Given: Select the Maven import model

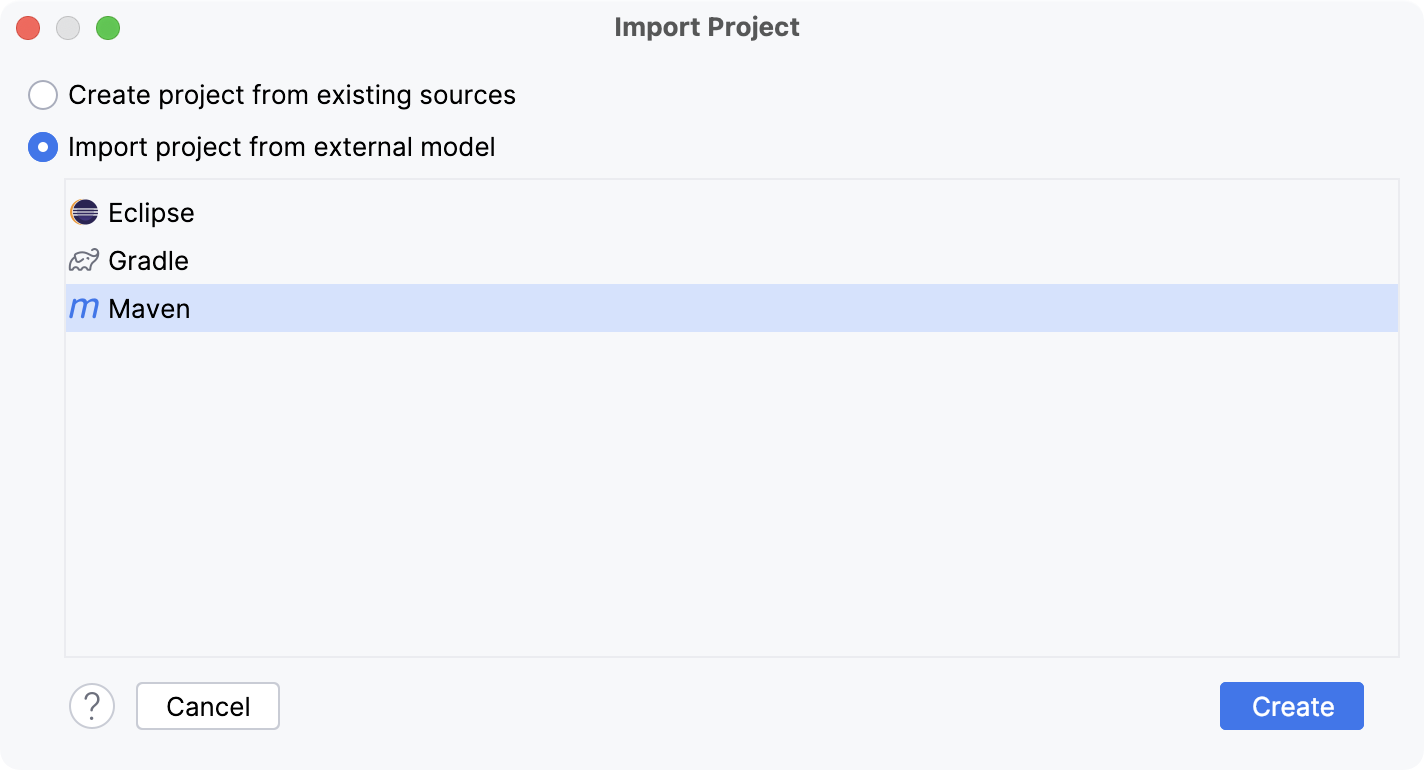Looking at the screenshot, I should pyautogui.click(x=150, y=308).
